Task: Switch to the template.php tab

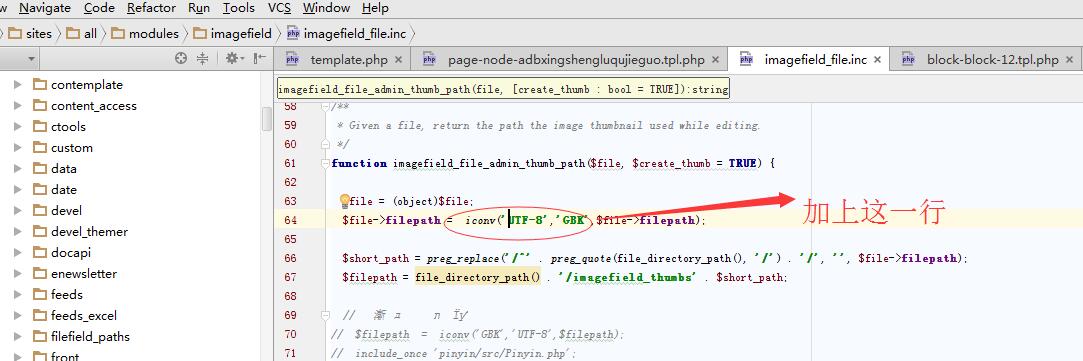Action: pos(349,60)
